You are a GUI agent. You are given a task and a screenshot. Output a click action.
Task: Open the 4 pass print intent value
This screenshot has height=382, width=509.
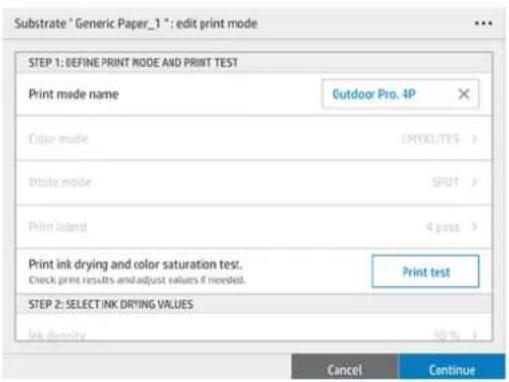pos(443,227)
